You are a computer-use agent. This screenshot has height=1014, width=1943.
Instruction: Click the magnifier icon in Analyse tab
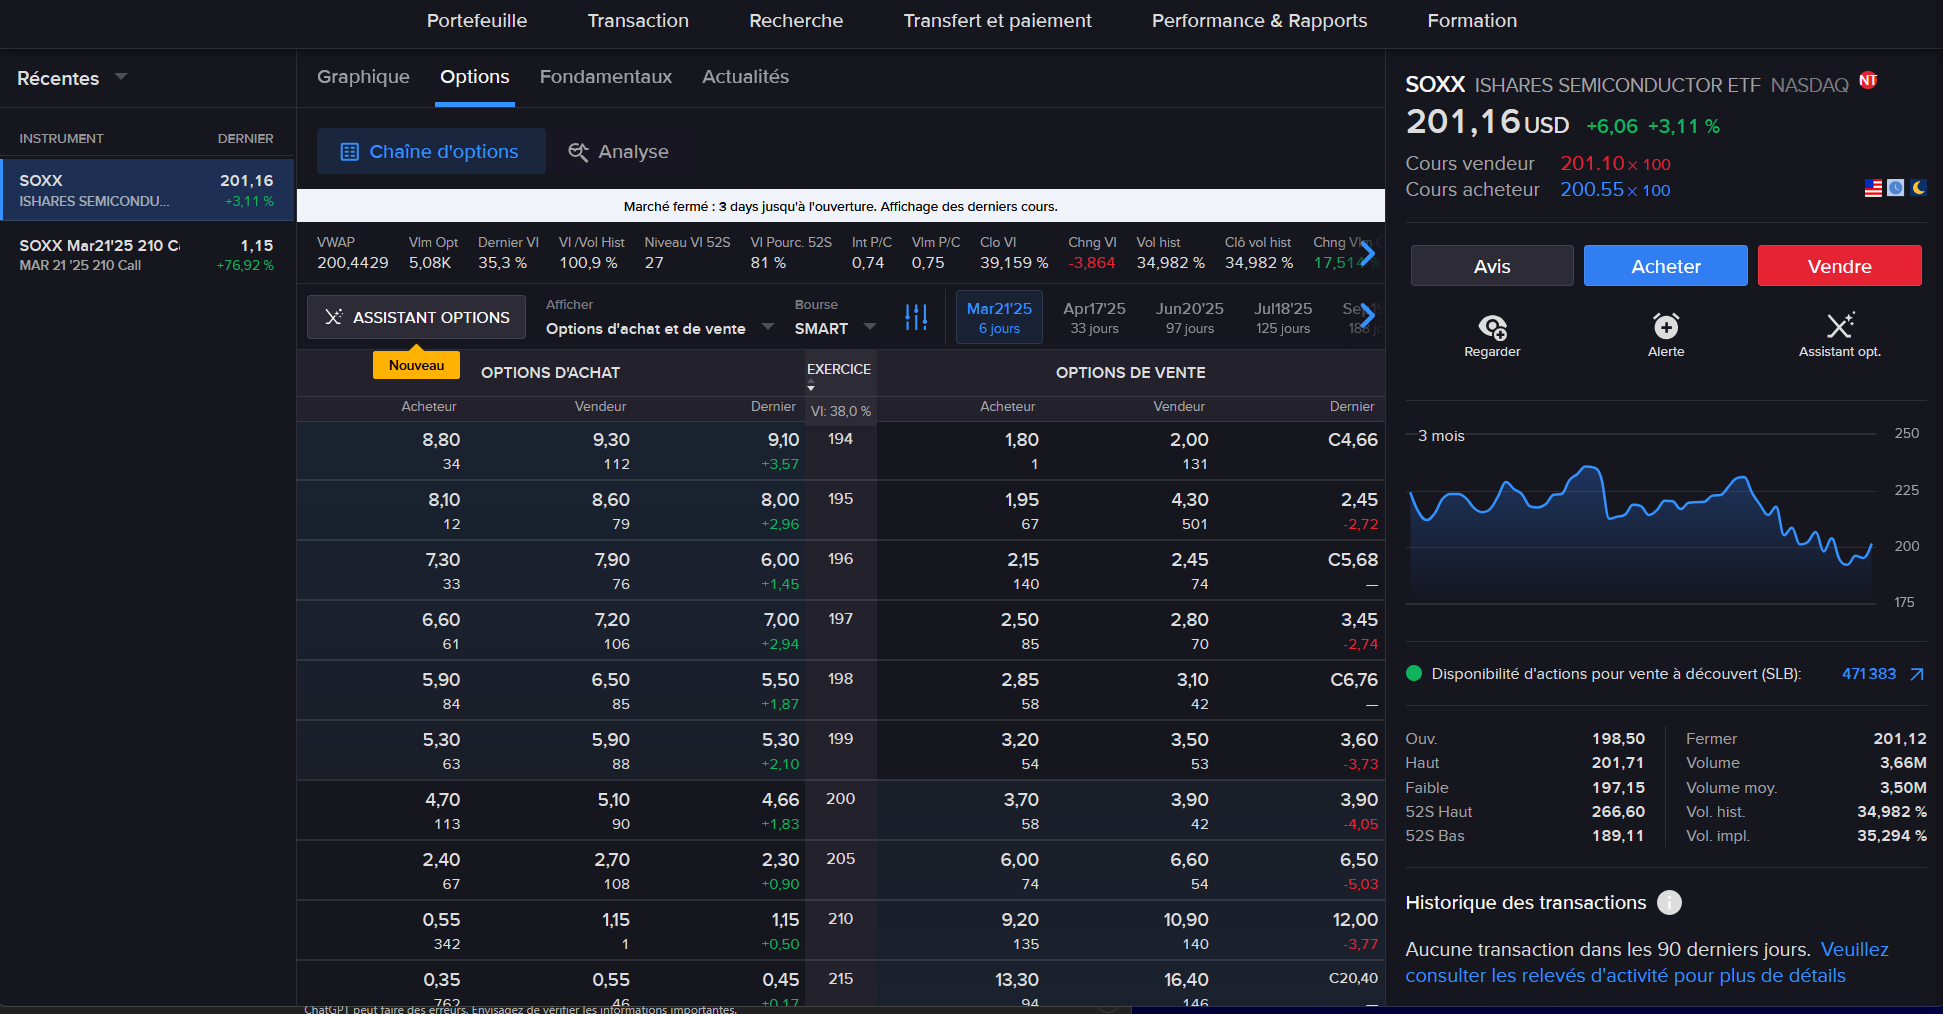click(578, 152)
